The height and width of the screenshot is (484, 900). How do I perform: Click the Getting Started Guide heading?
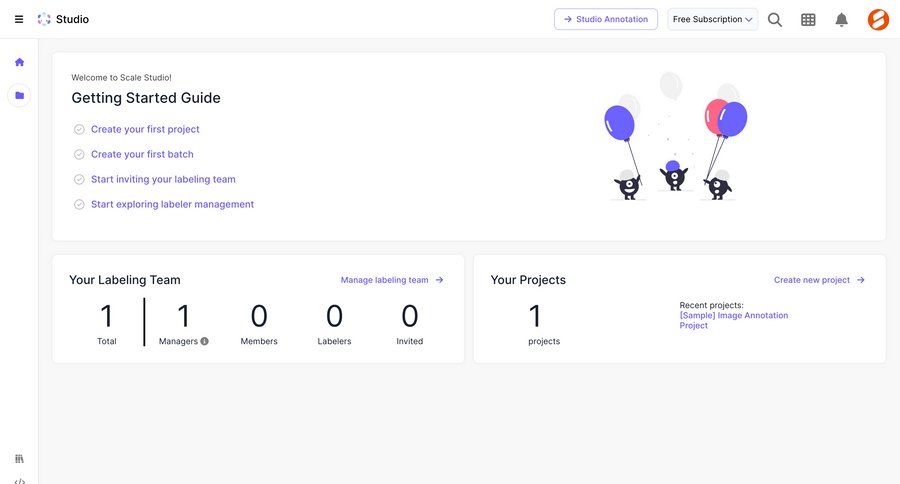(146, 98)
